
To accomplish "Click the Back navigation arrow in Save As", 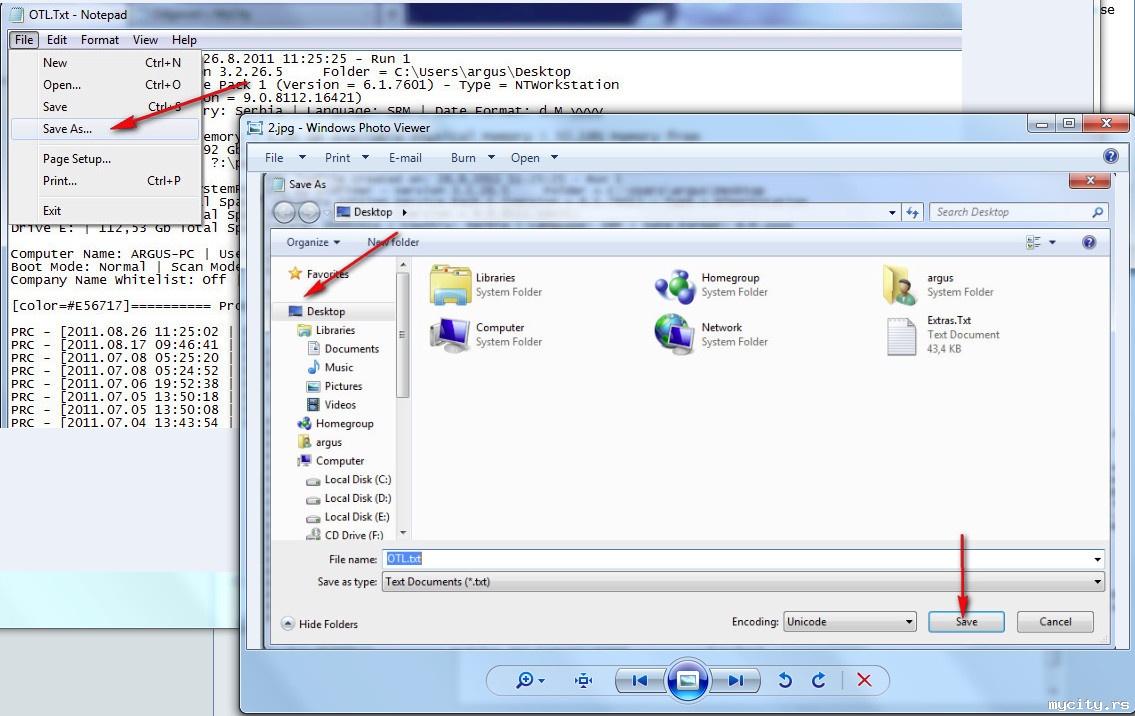I will (284, 212).
